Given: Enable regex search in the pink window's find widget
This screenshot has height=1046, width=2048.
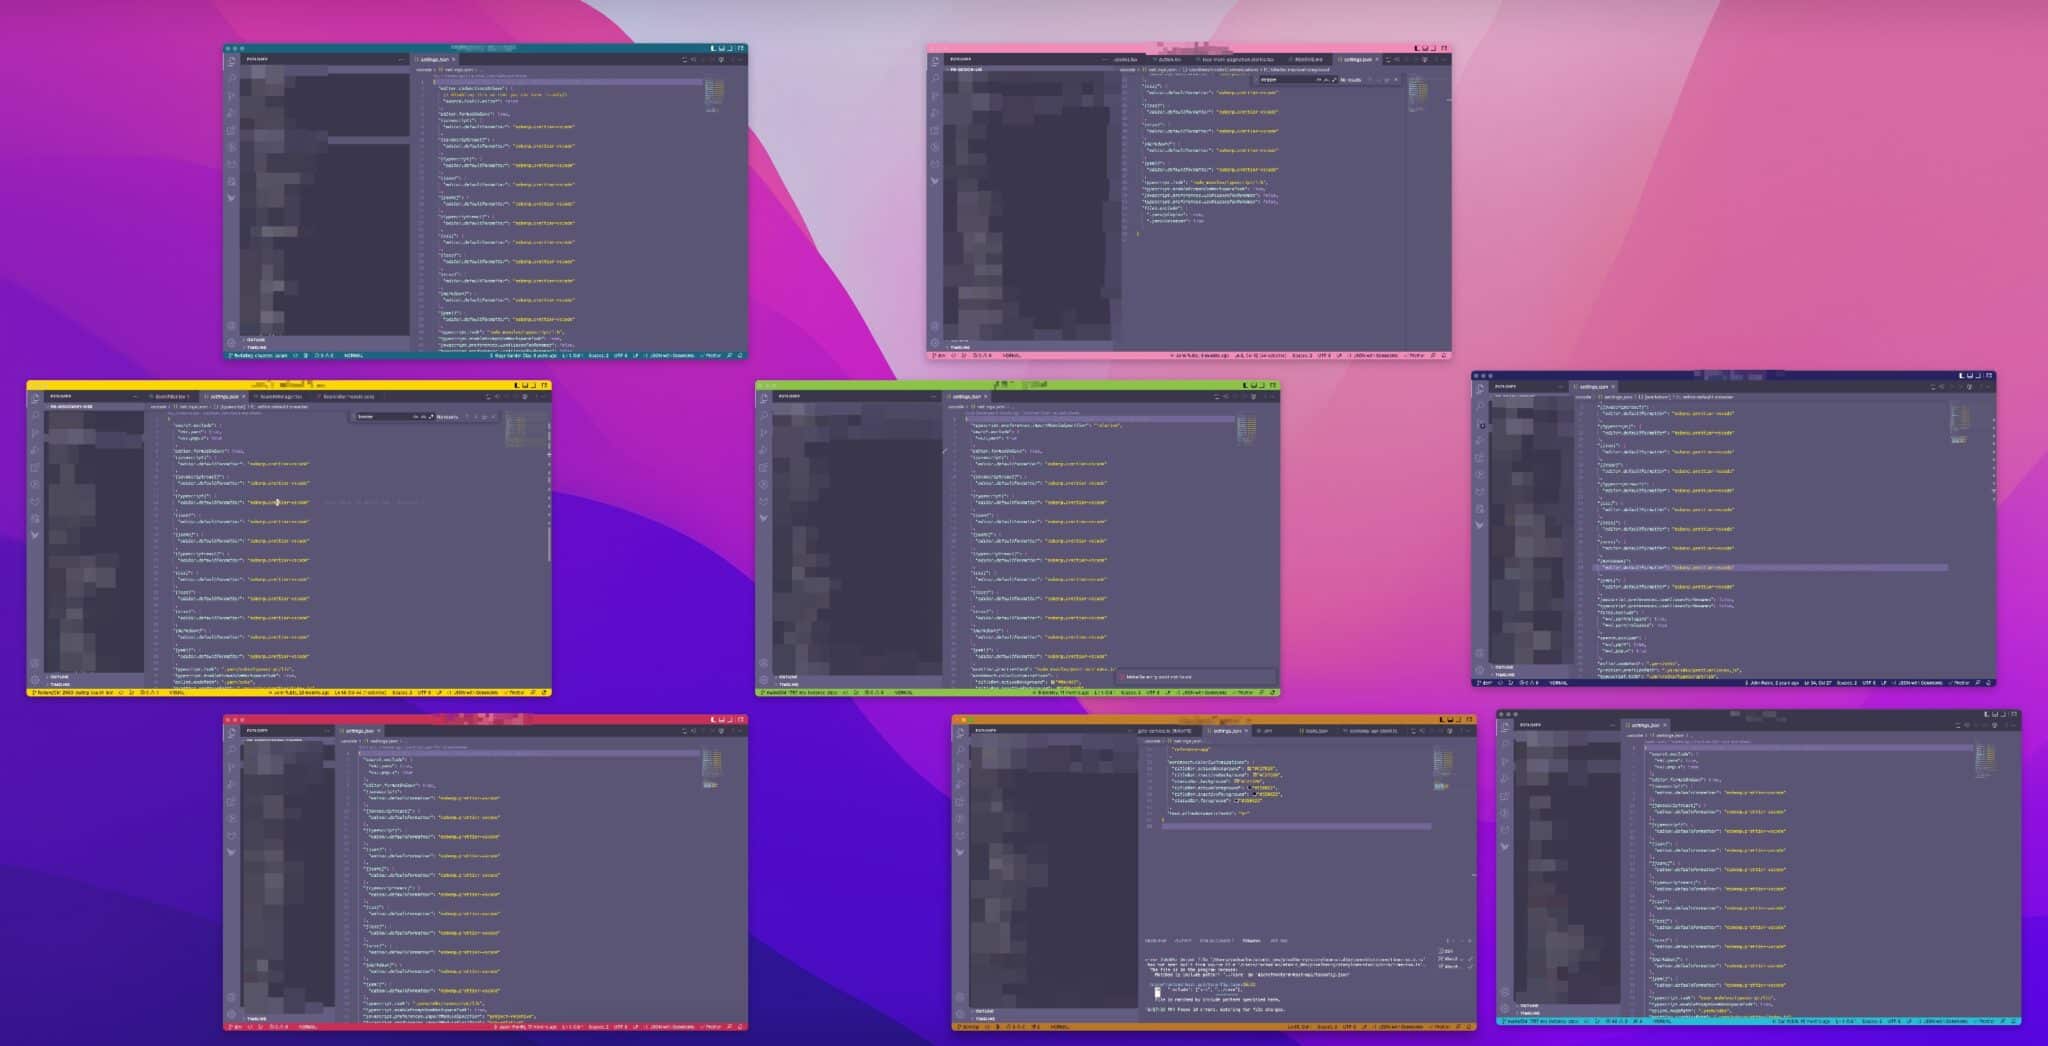Looking at the screenshot, I should point(1333,80).
